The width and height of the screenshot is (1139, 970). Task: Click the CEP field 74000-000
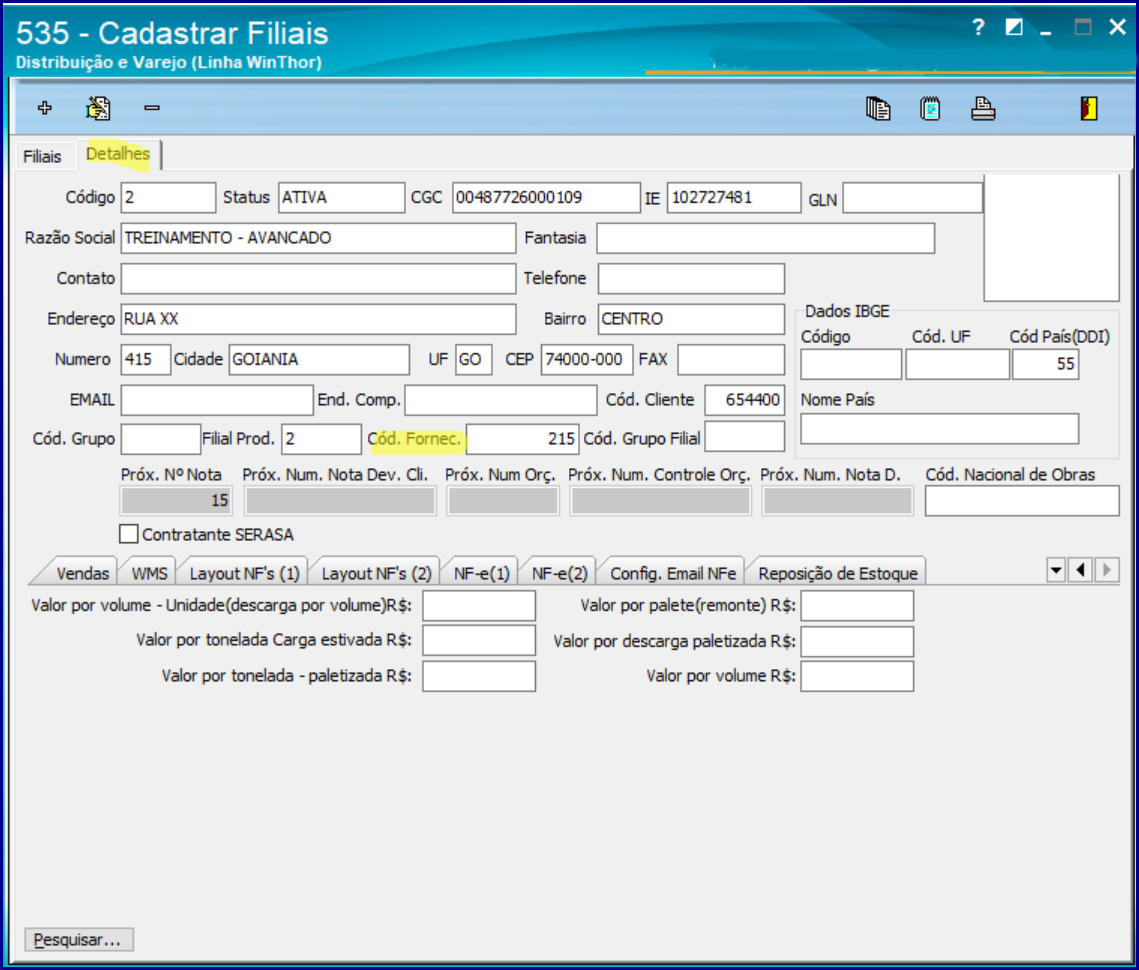click(x=587, y=360)
